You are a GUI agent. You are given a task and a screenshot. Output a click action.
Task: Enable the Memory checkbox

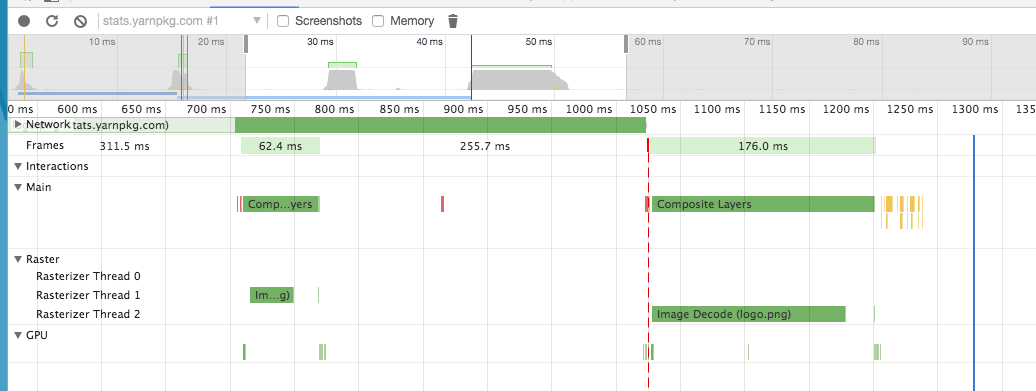[378, 21]
